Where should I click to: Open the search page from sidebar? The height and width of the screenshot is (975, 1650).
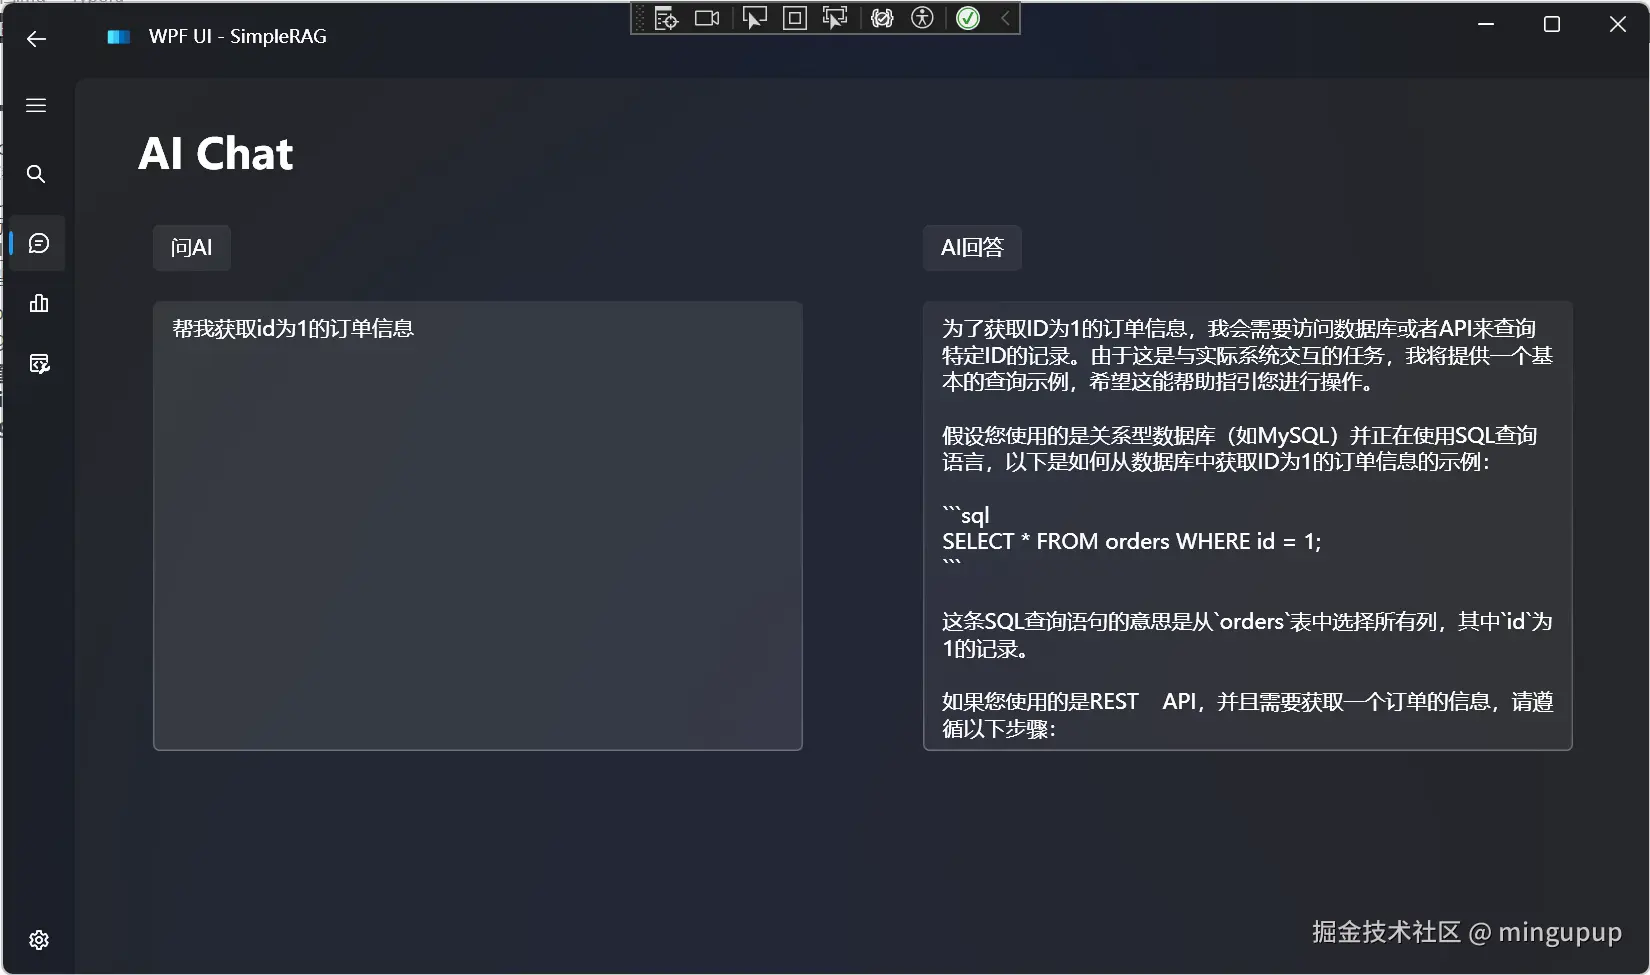[36, 174]
